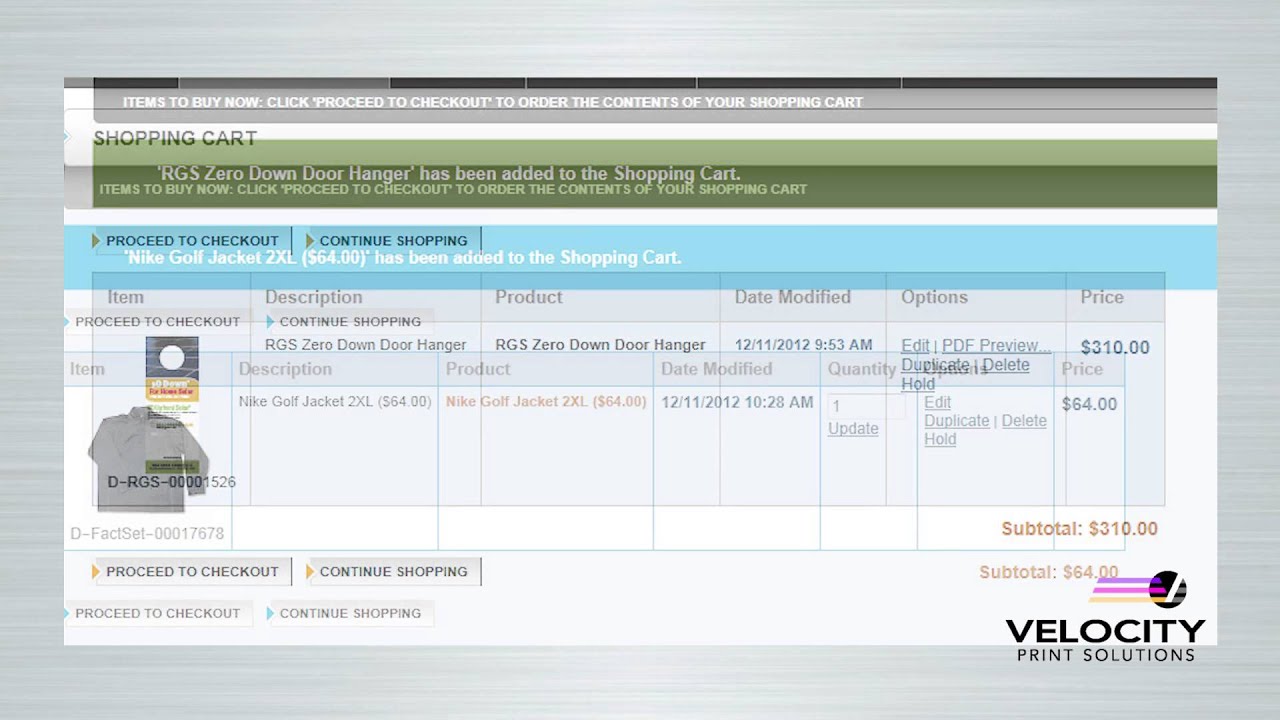The height and width of the screenshot is (720, 1280).
Task: Click the date 12/11/2012 9:53 AM
Action: 803,345
